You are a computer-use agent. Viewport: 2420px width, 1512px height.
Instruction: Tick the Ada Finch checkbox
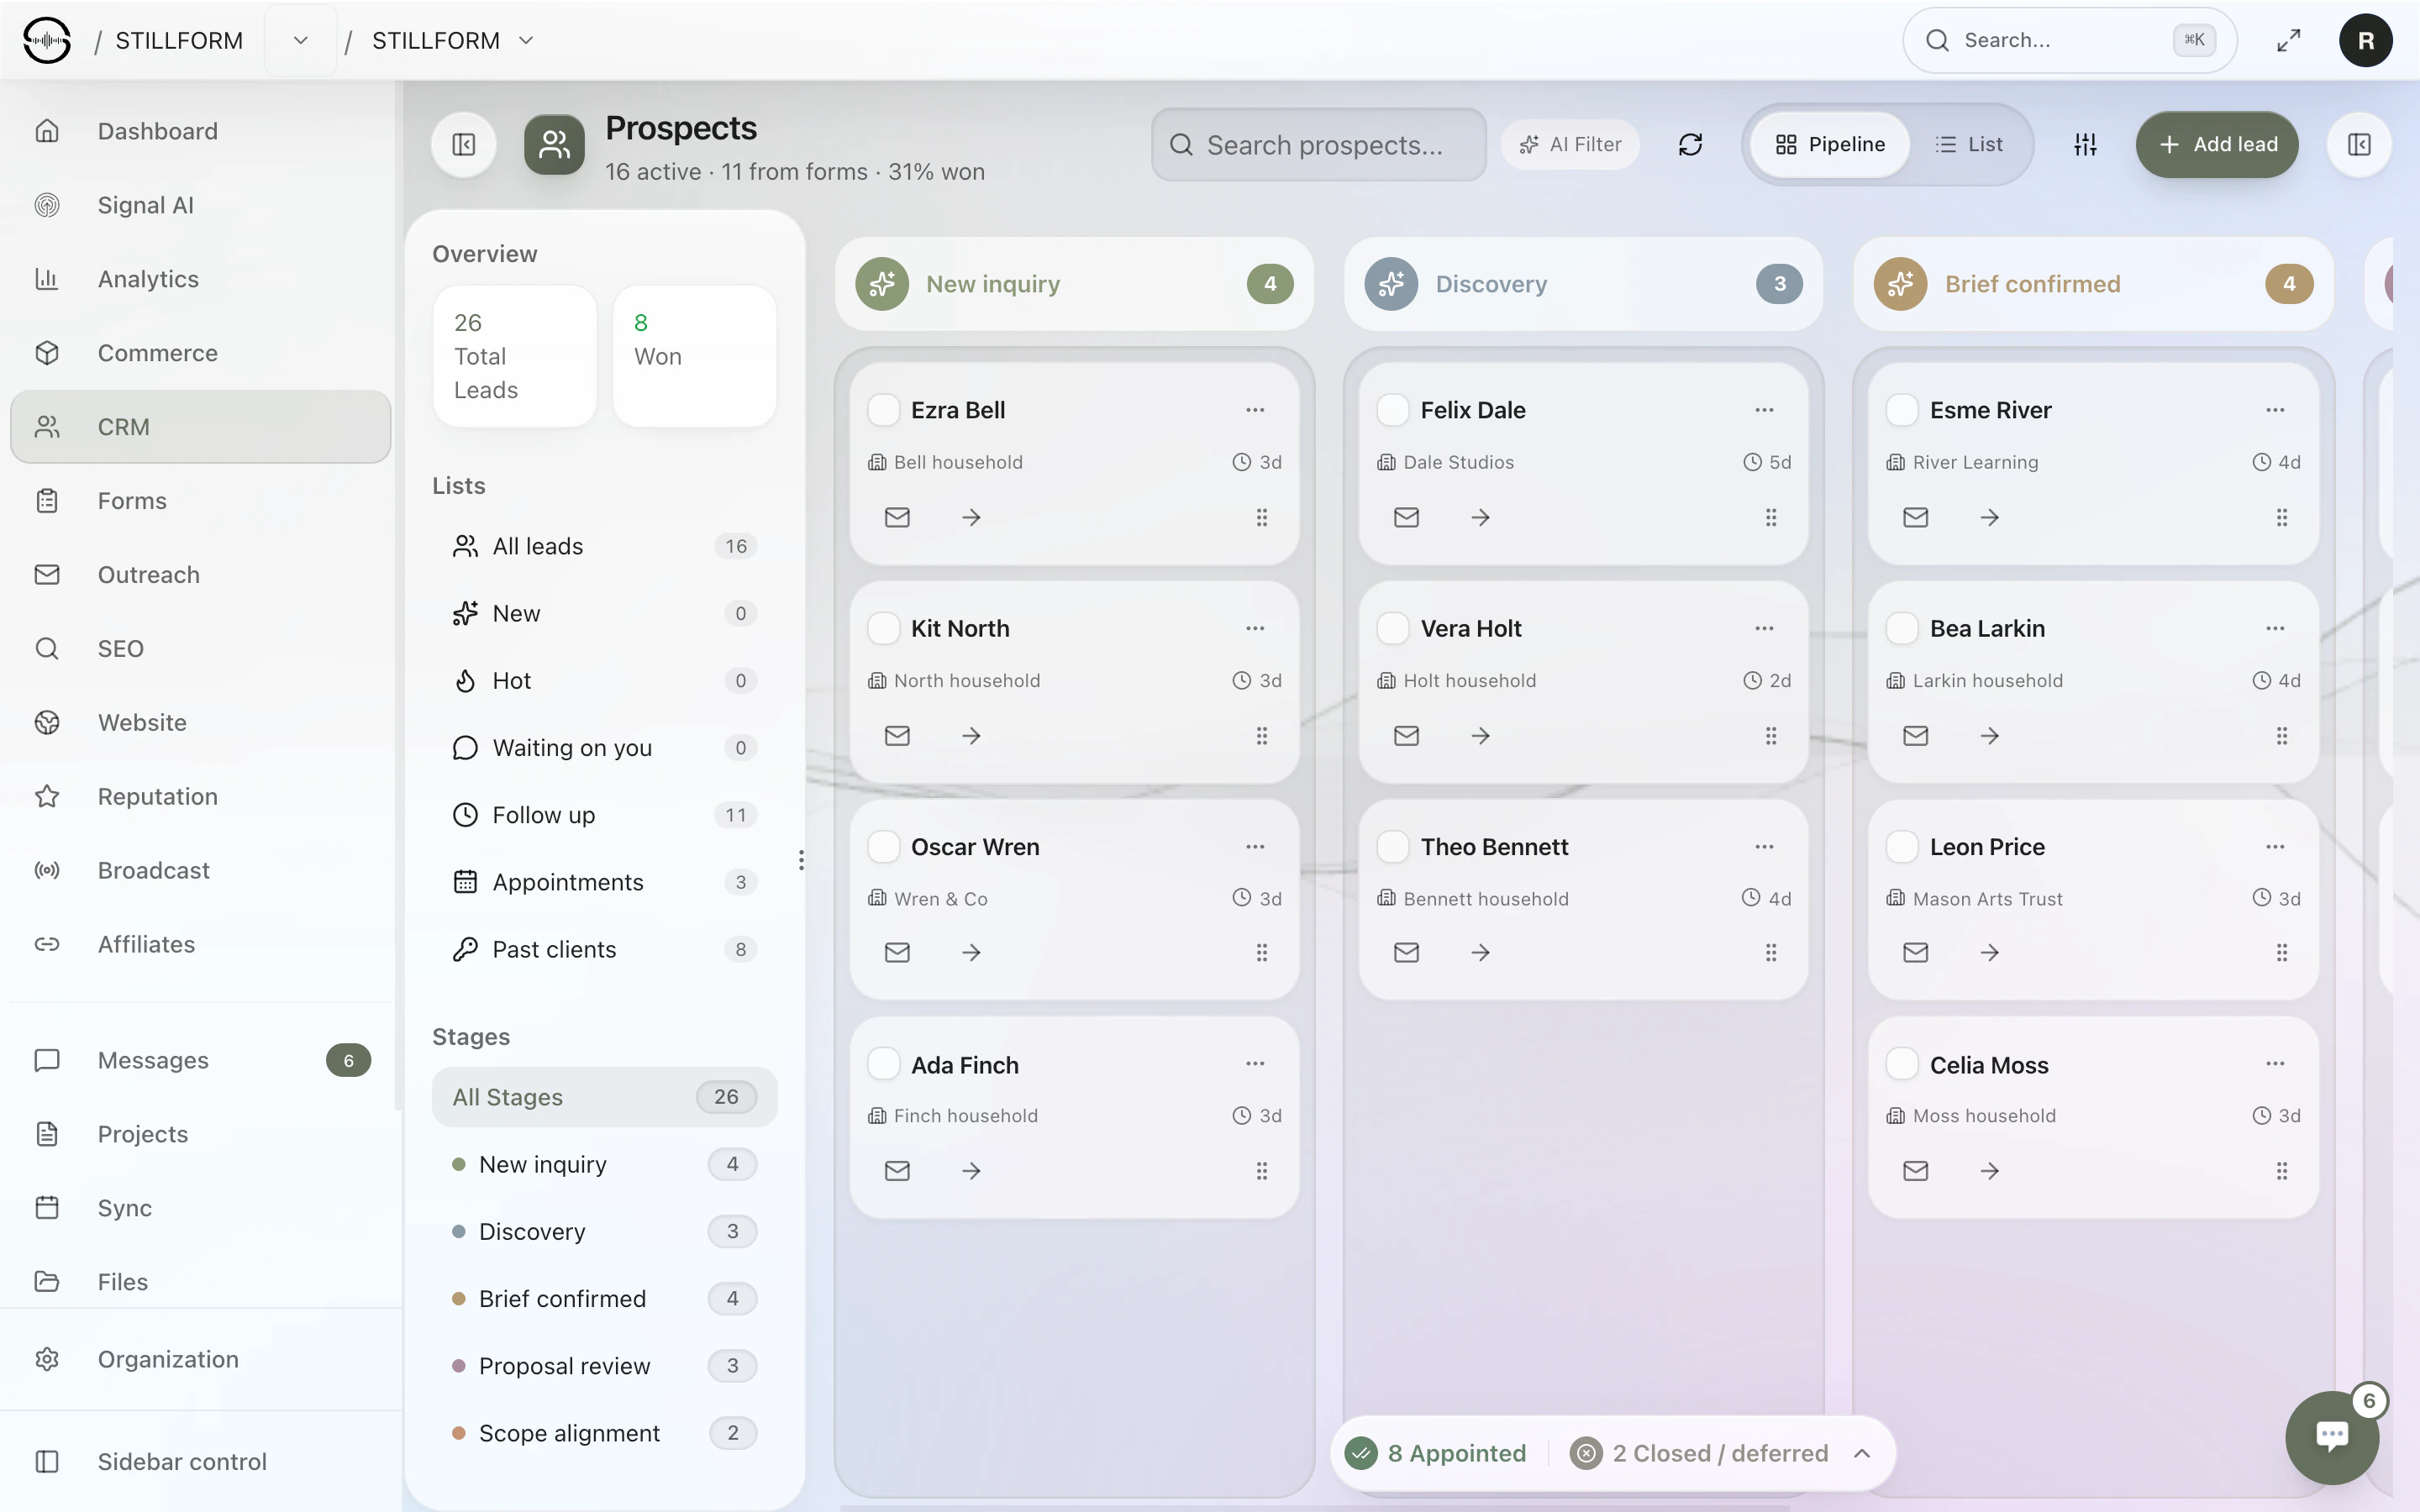[883, 1064]
